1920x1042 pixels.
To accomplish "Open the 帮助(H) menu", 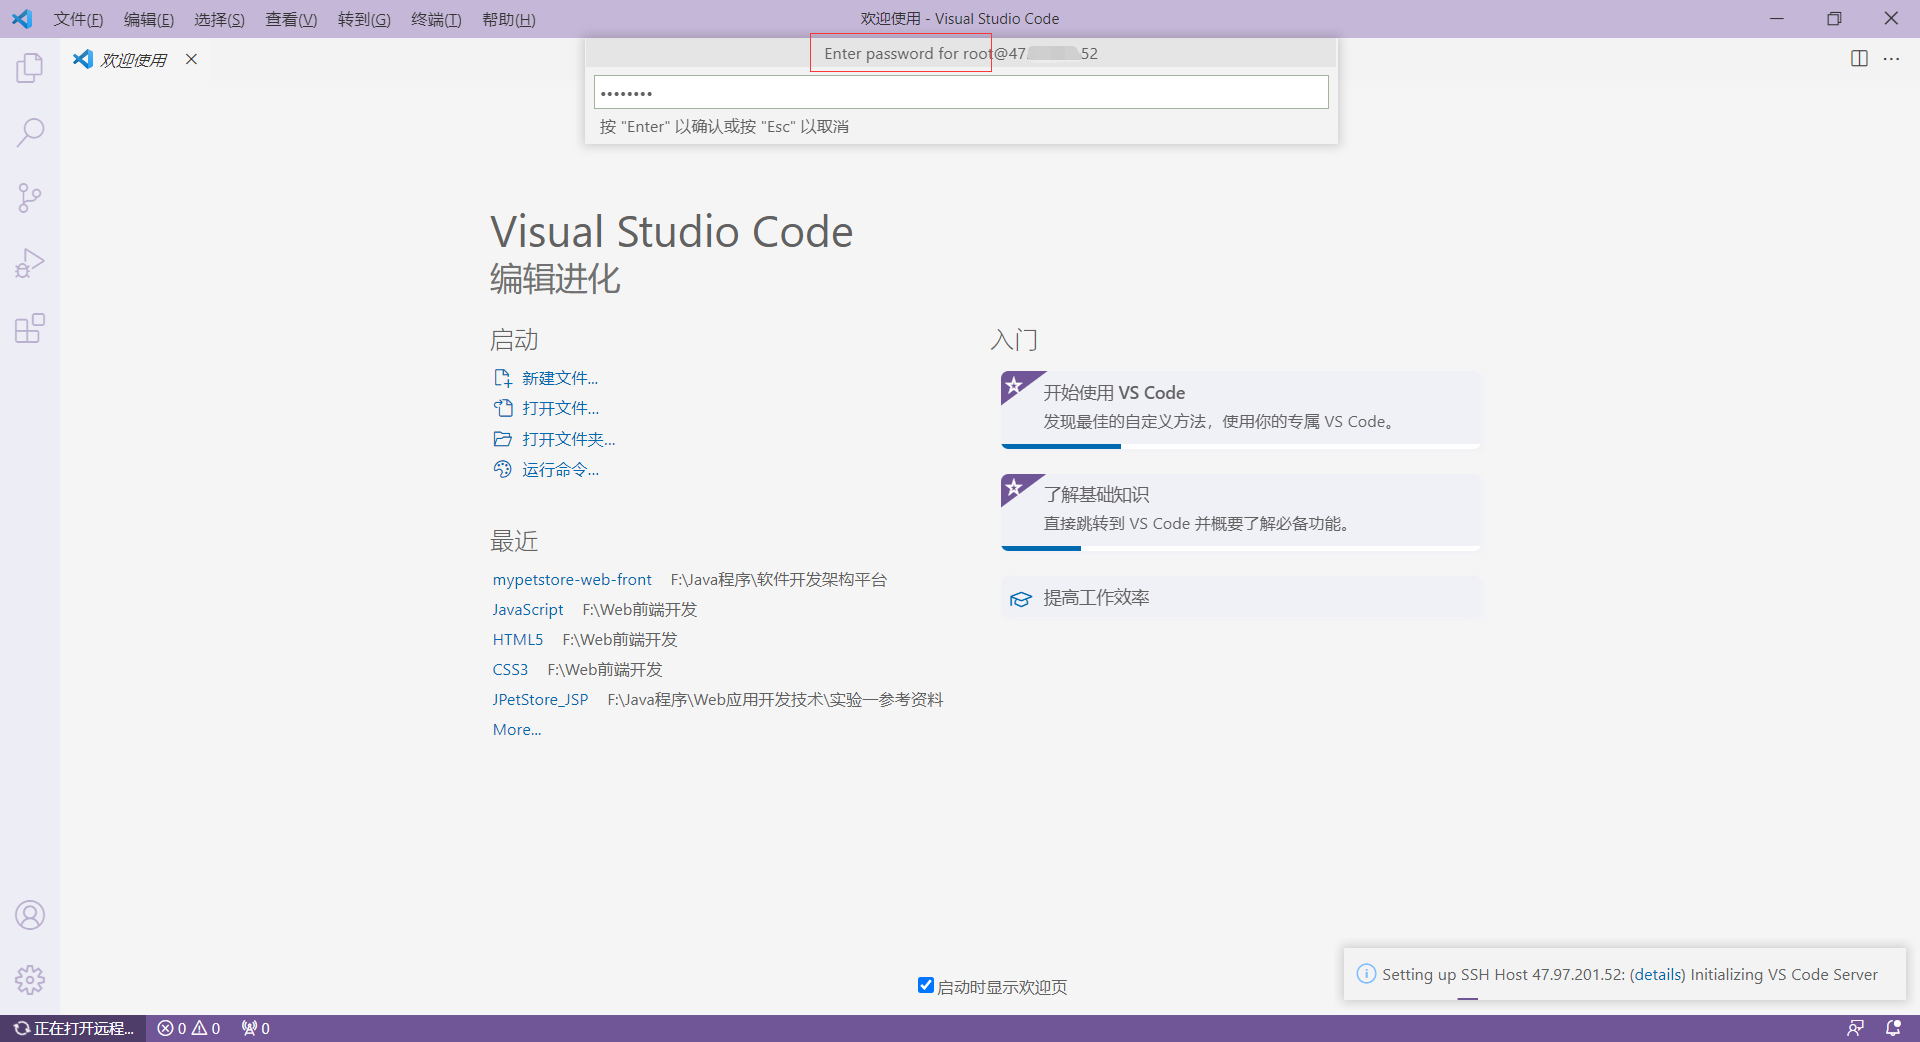I will (x=508, y=19).
